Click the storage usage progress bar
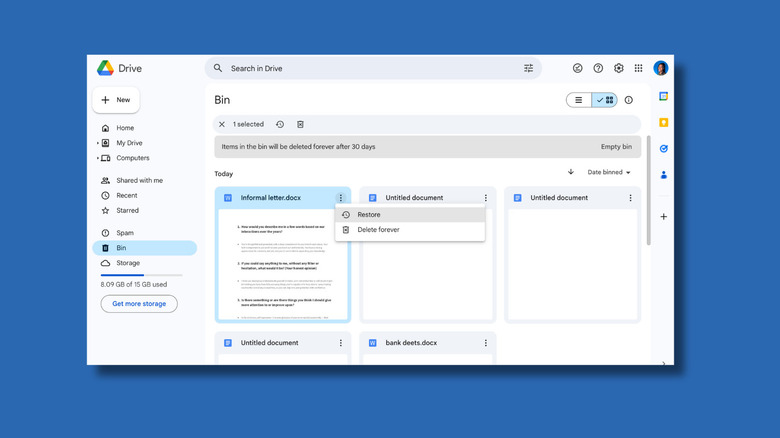The width and height of the screenshot is (780, 438). [141, 275]
